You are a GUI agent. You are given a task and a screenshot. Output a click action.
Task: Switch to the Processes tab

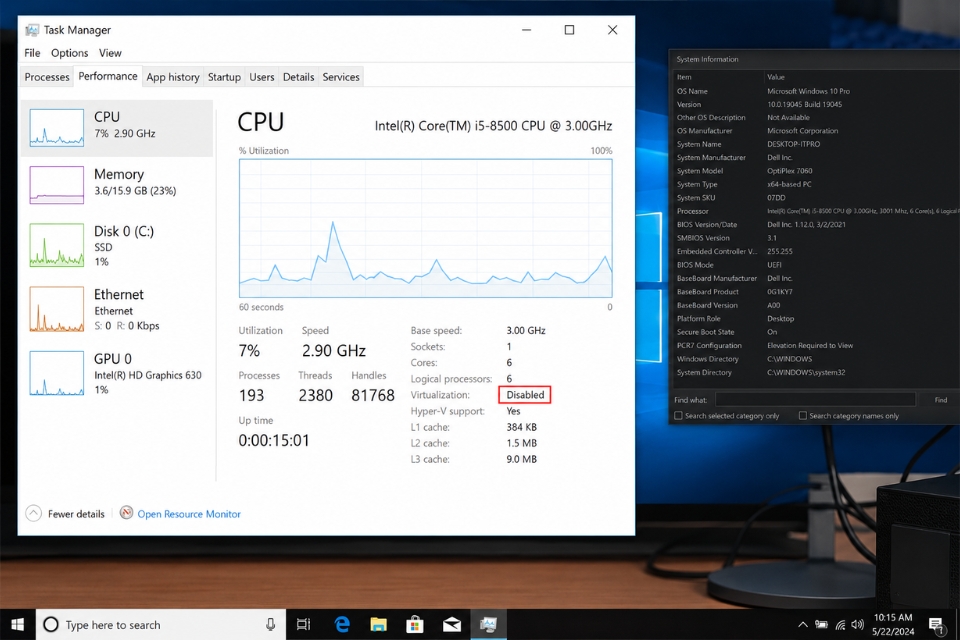[47, 77]
